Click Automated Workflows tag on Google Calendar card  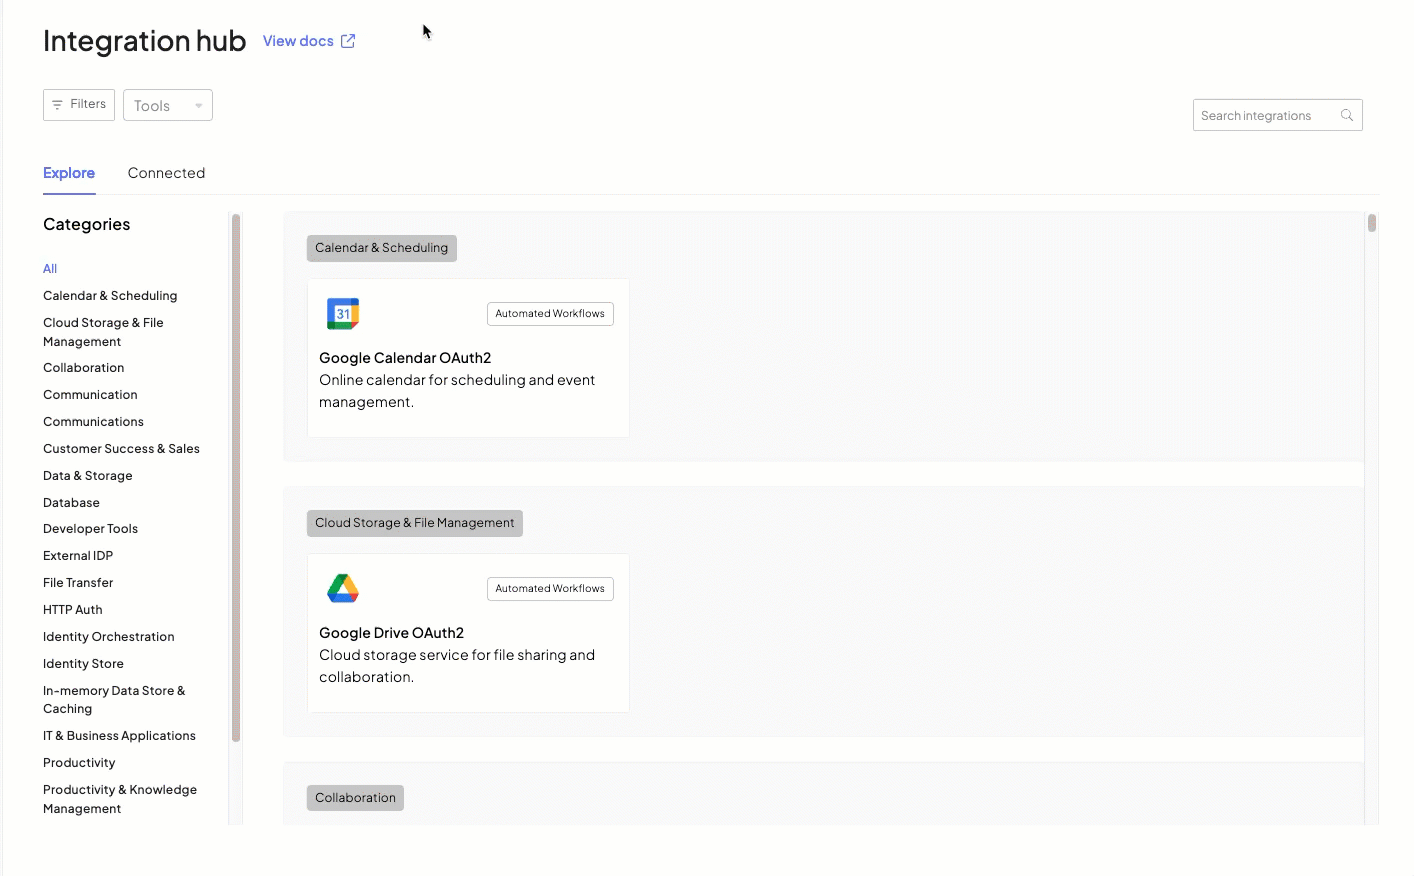[x=550, y=314]
